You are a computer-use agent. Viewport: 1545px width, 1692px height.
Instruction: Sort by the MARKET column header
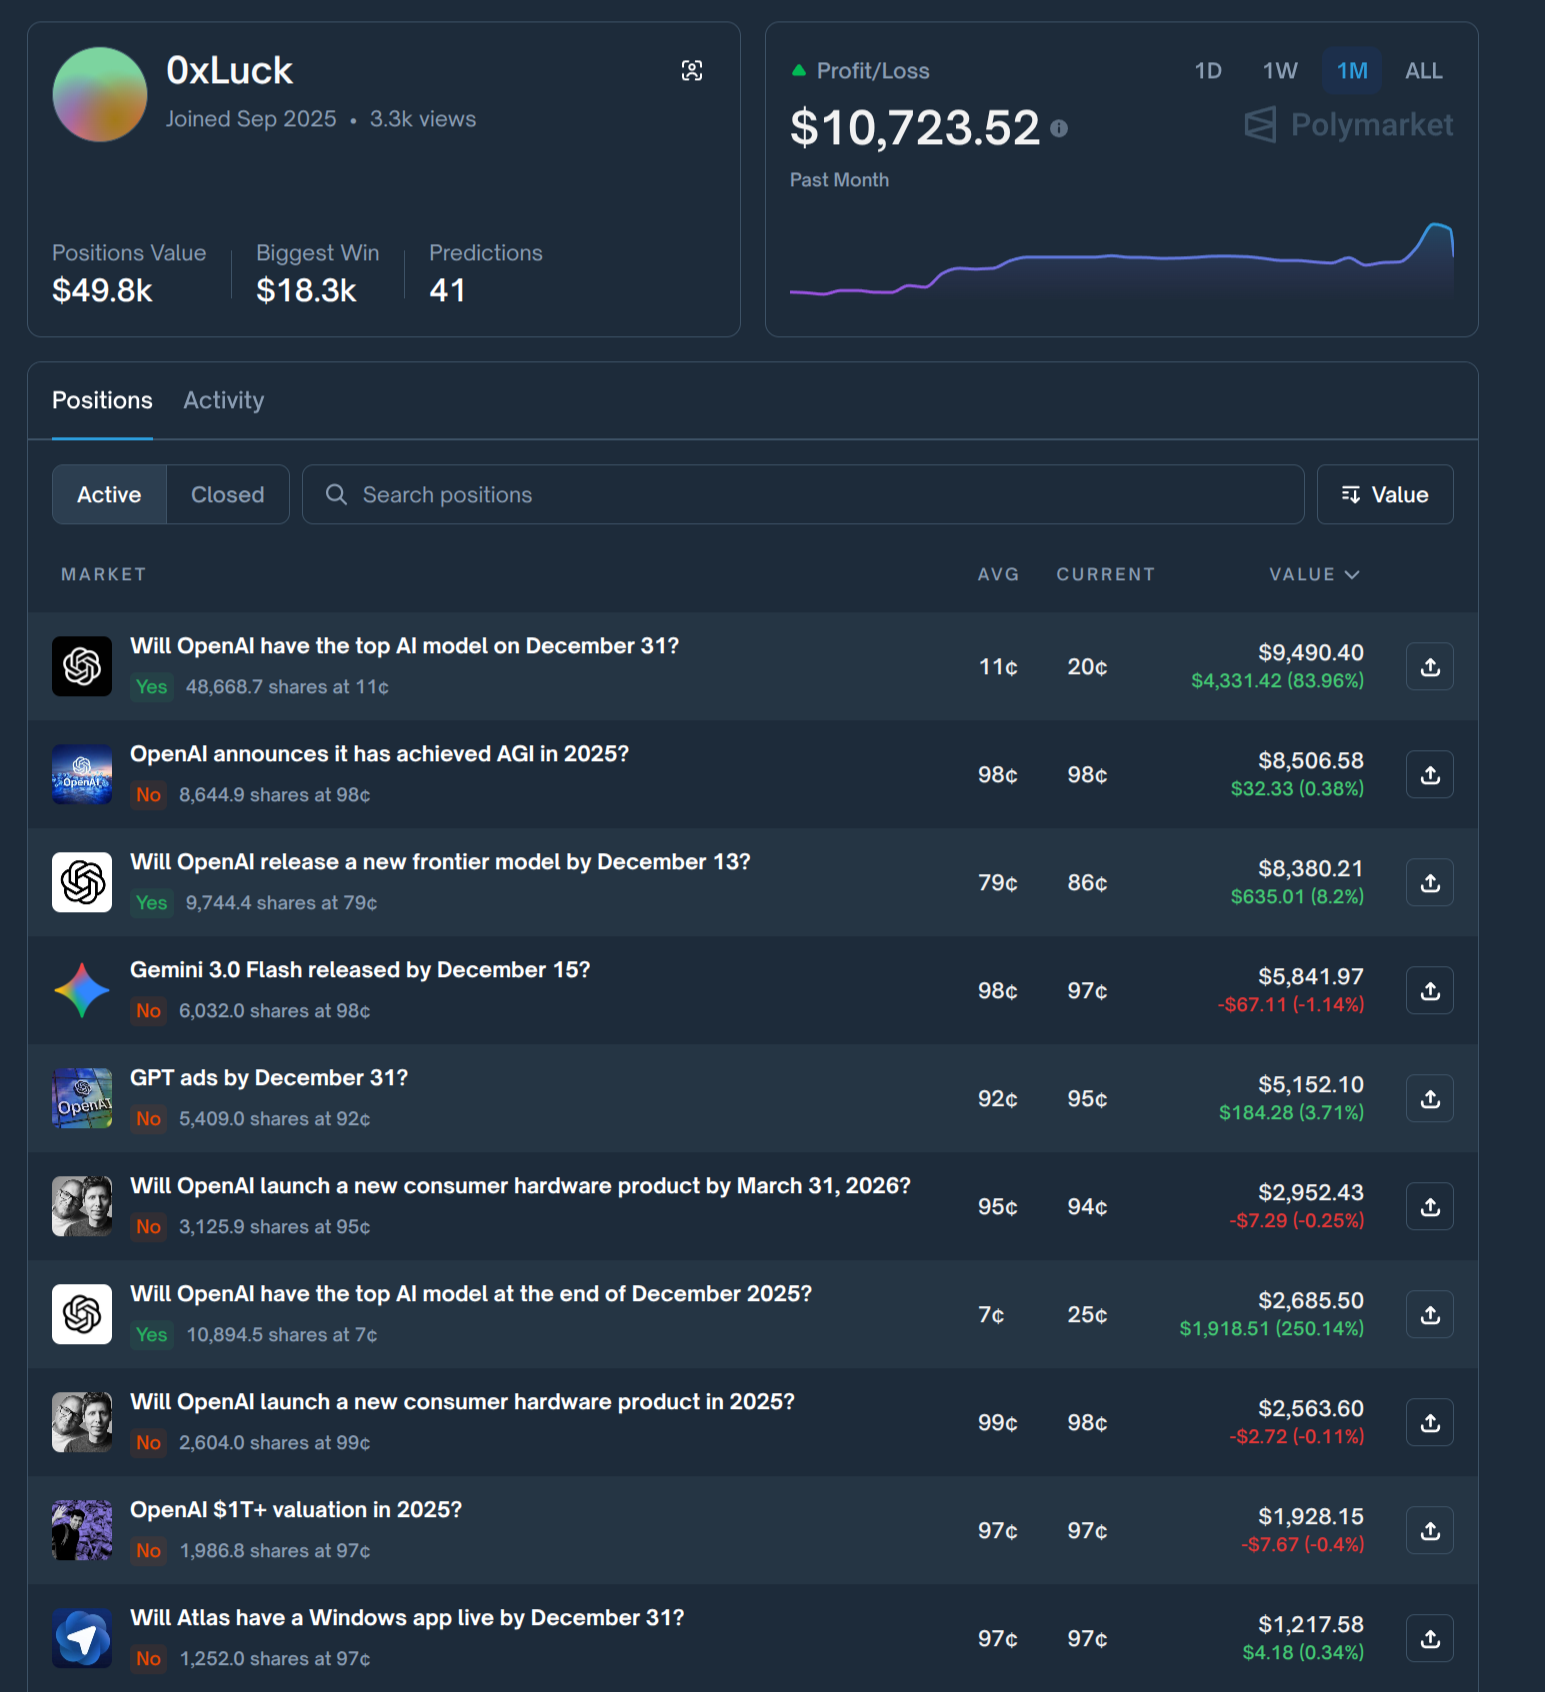point(104,574)
